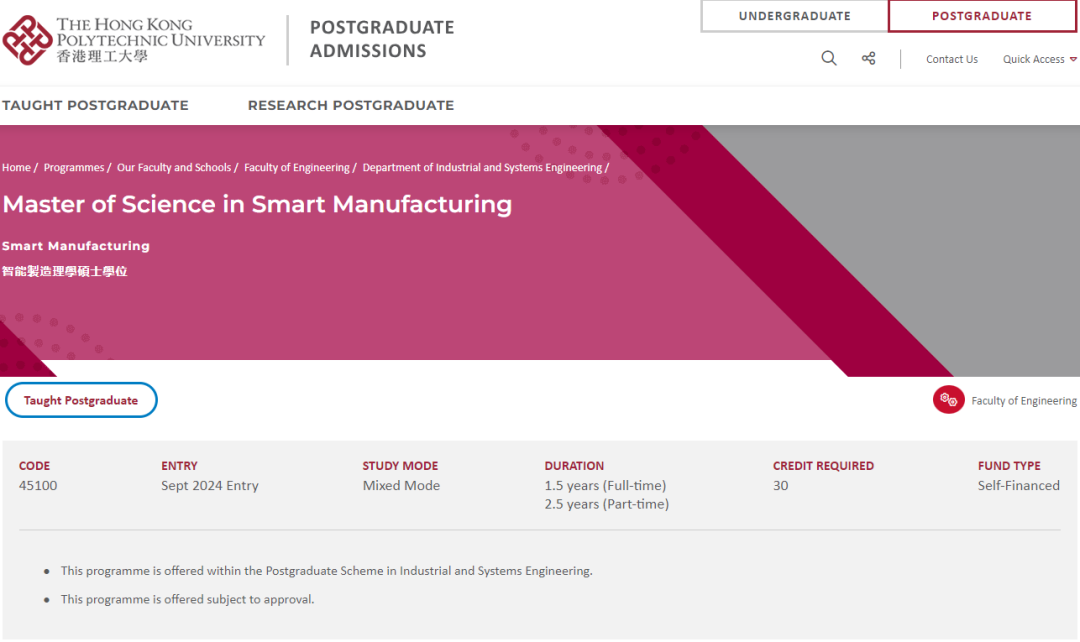Viewport: 1080px width, 642px height.
Task: Open Our Faculty and Schools breadcrumb
Action: click(x=174, y=167)
